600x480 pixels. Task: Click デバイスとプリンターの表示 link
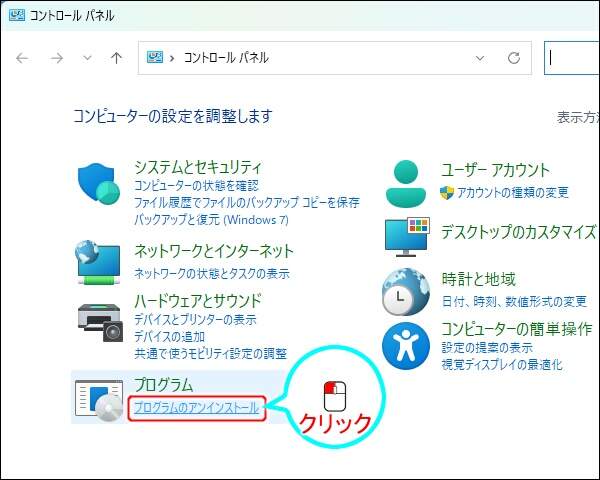pyautogui.click(x=195, y=320)
